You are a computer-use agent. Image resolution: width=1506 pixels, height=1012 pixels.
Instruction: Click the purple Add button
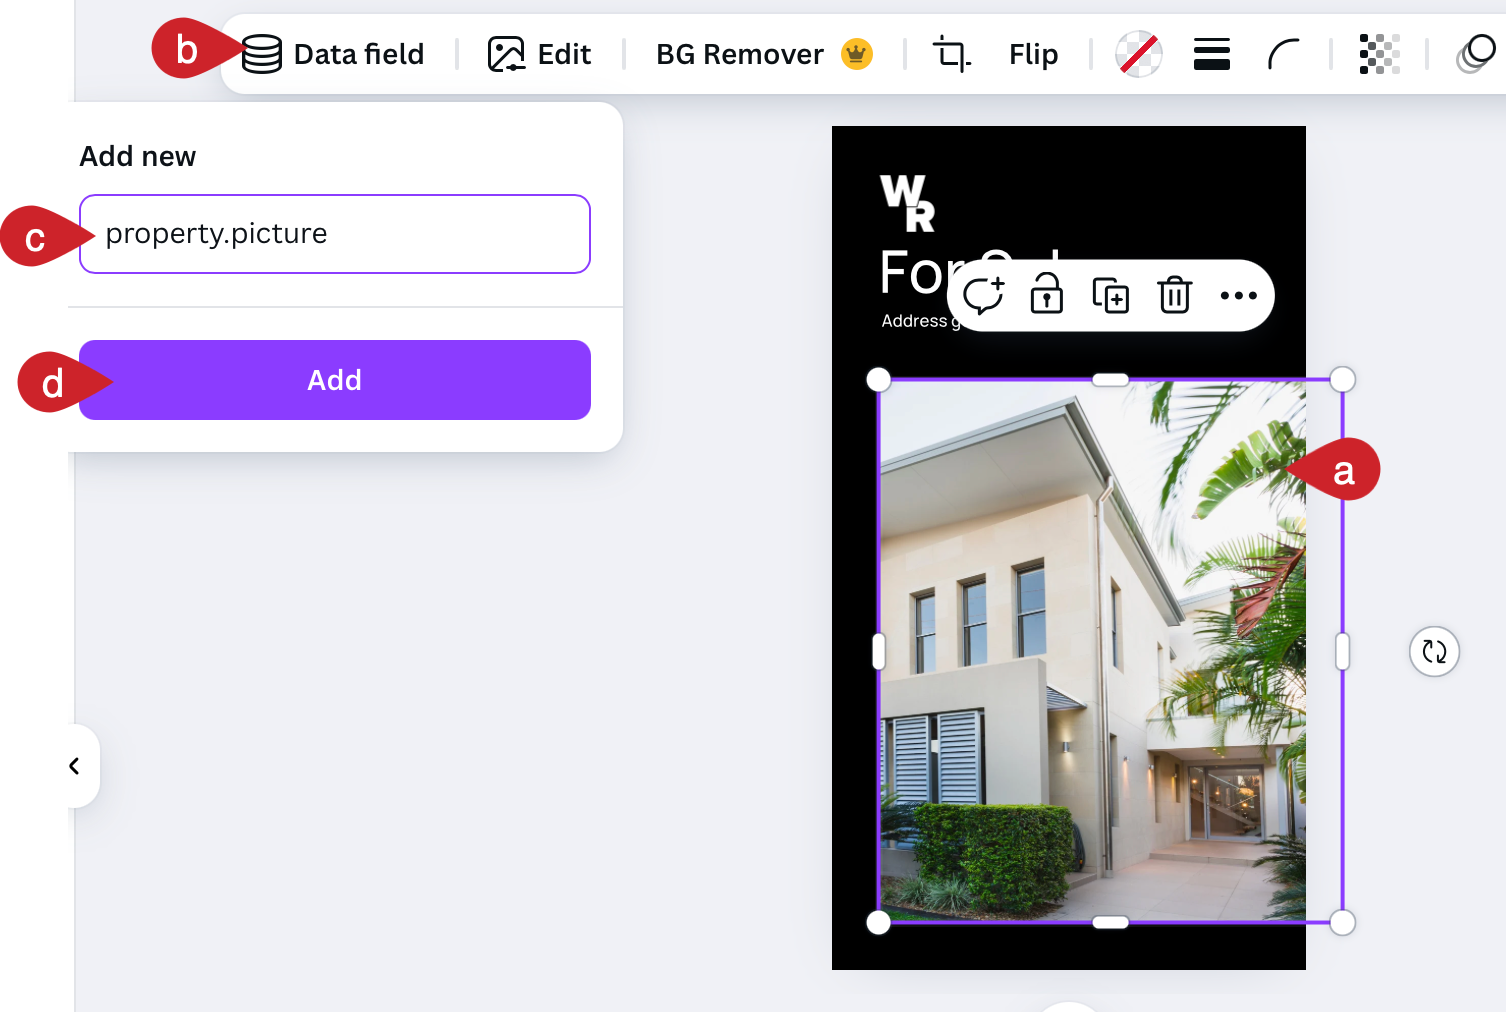point(335,380)
